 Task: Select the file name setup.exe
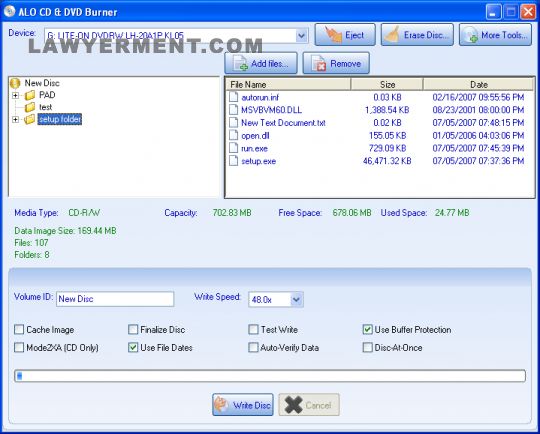pyautogui.click(x=258, y=161)
